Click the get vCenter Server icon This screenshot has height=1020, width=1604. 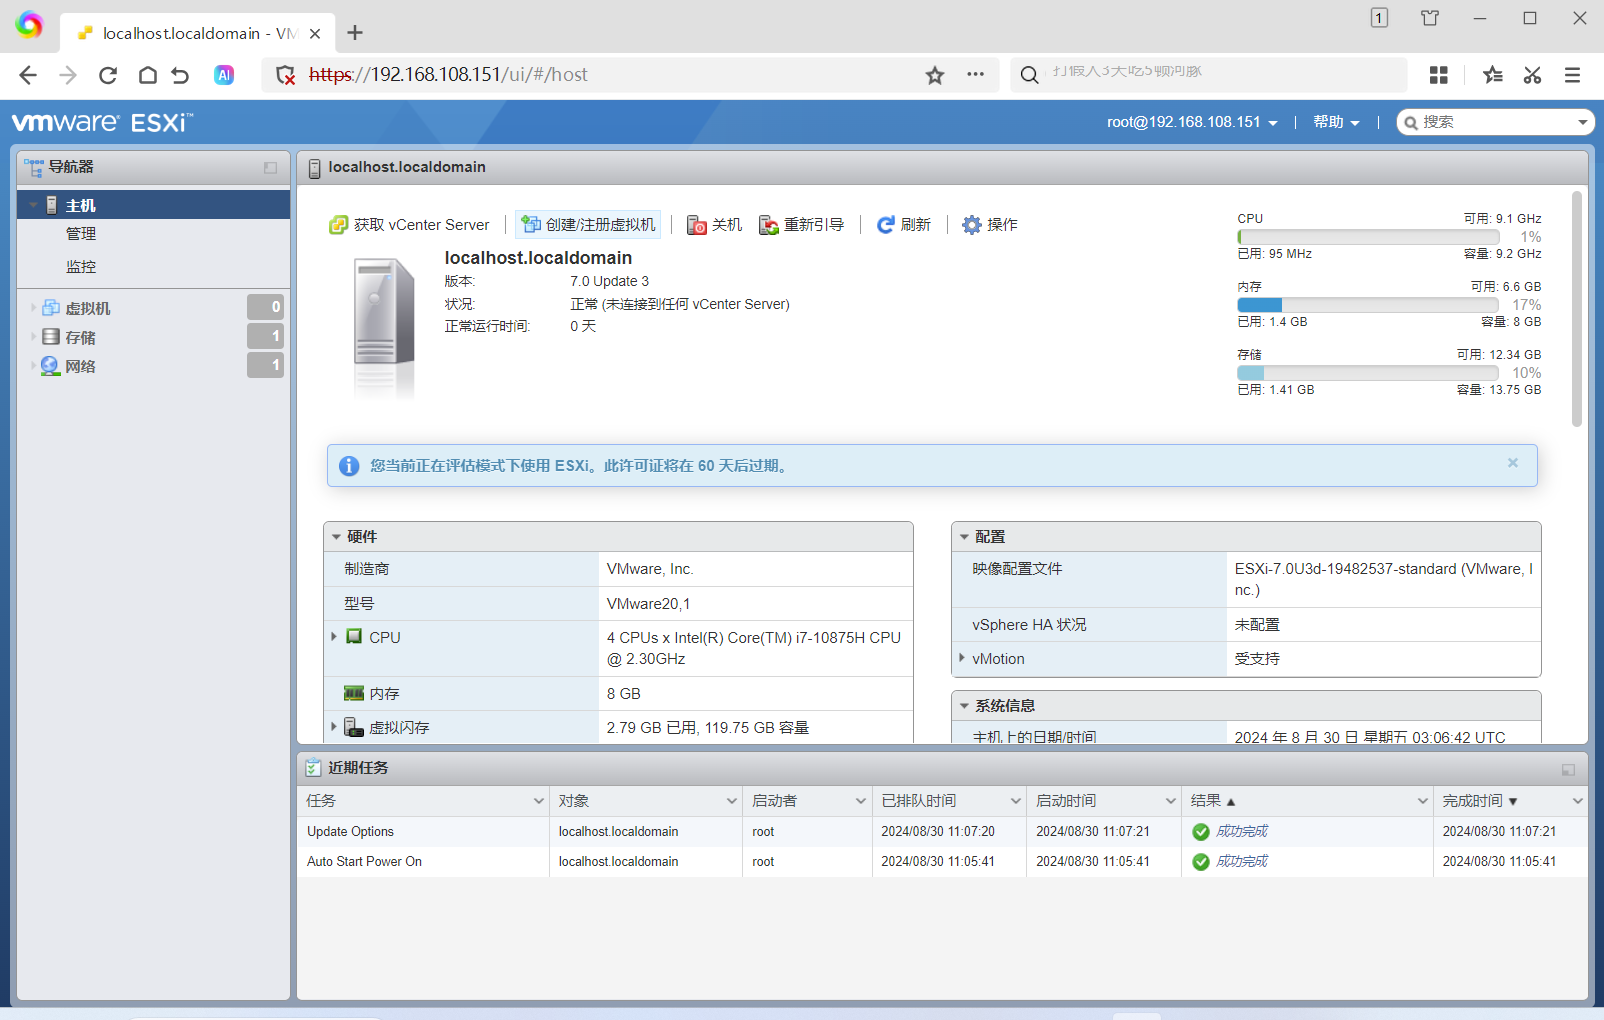(339, 225)
